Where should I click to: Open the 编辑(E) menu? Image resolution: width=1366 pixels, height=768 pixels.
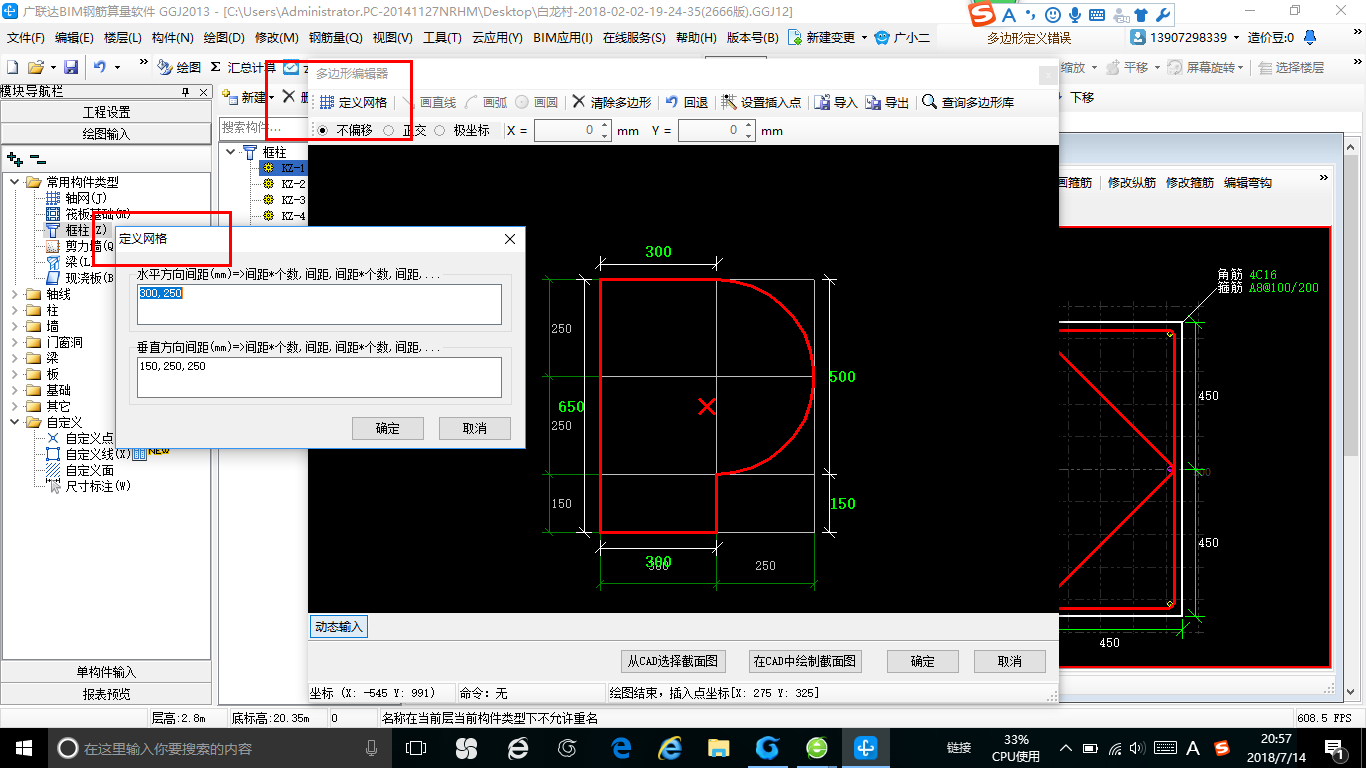pyautogui.click(x=74, y=38)
